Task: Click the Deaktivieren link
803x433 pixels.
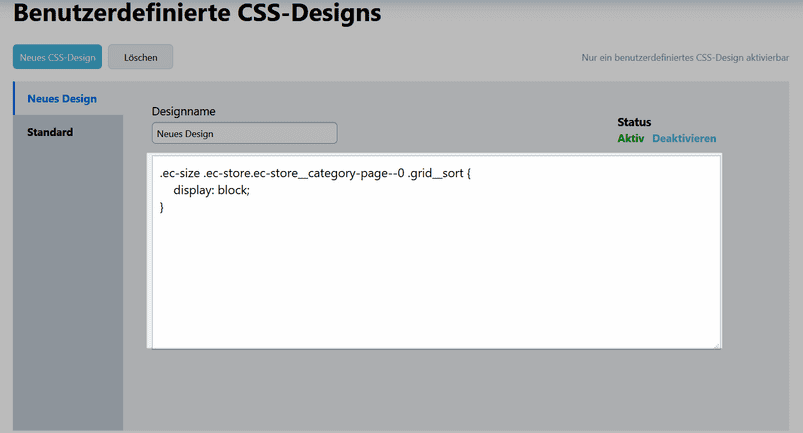Action: [x=684, y=138]
